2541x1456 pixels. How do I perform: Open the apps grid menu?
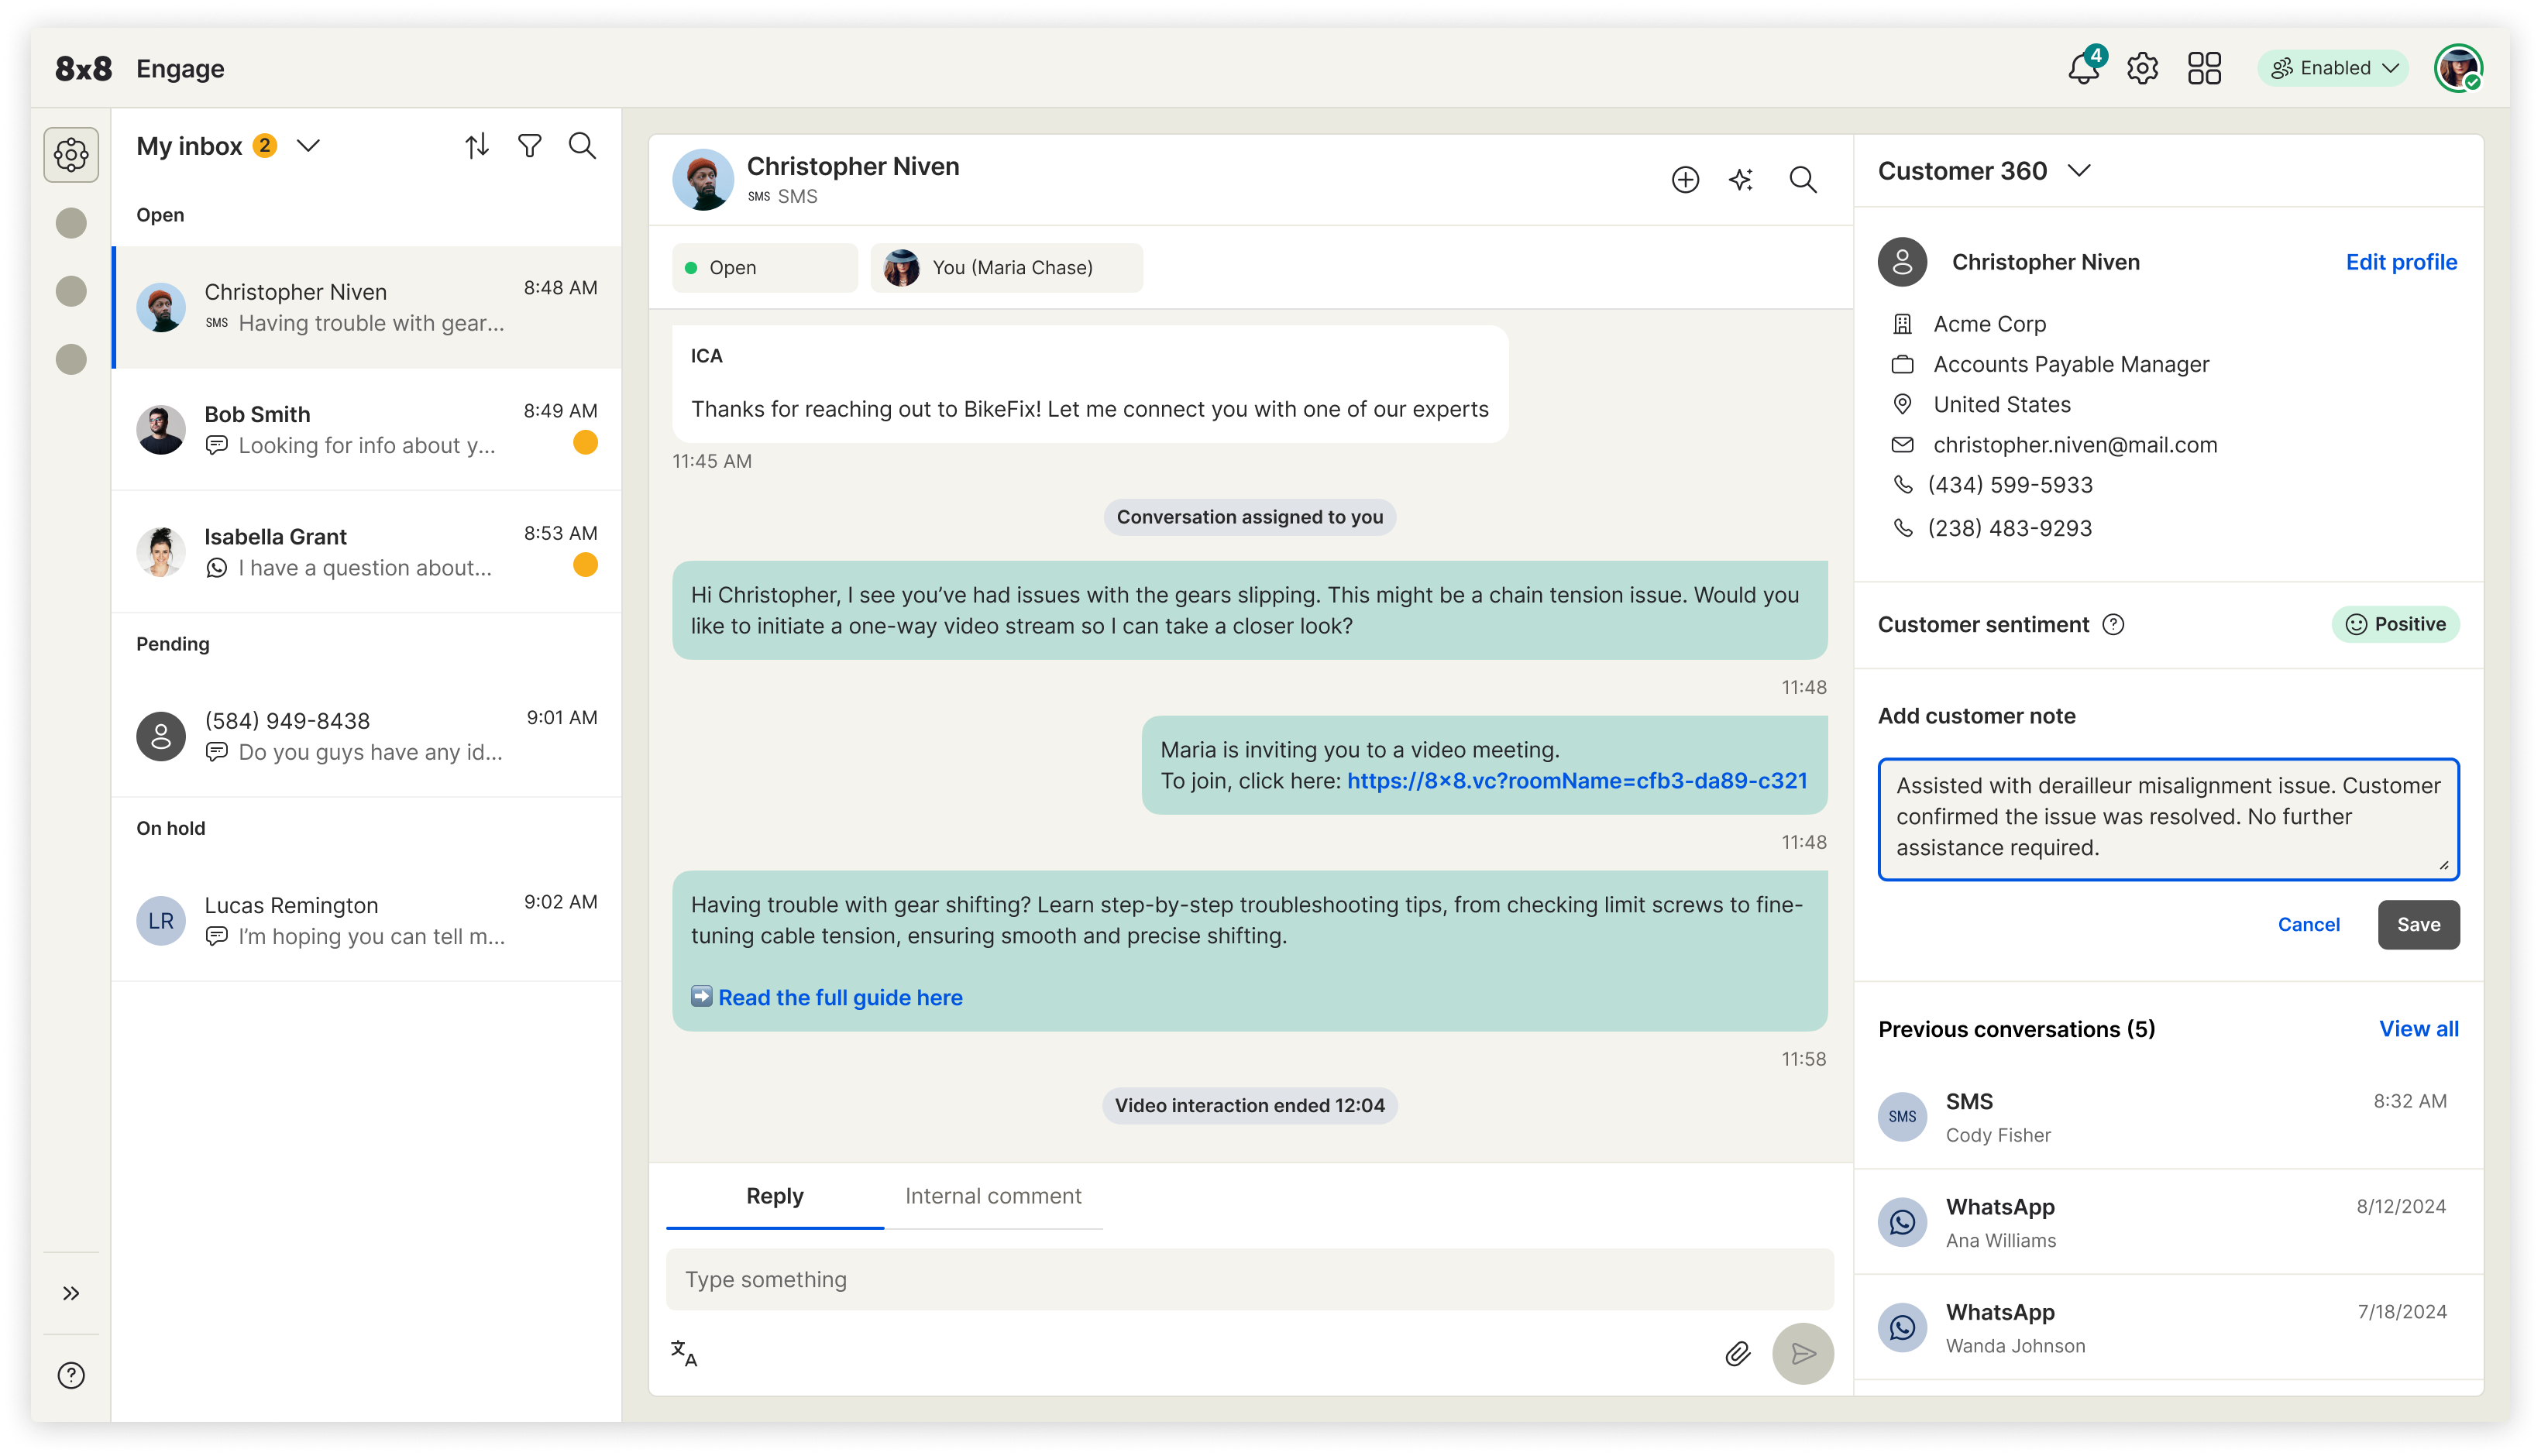click(x=2204, y=69)
